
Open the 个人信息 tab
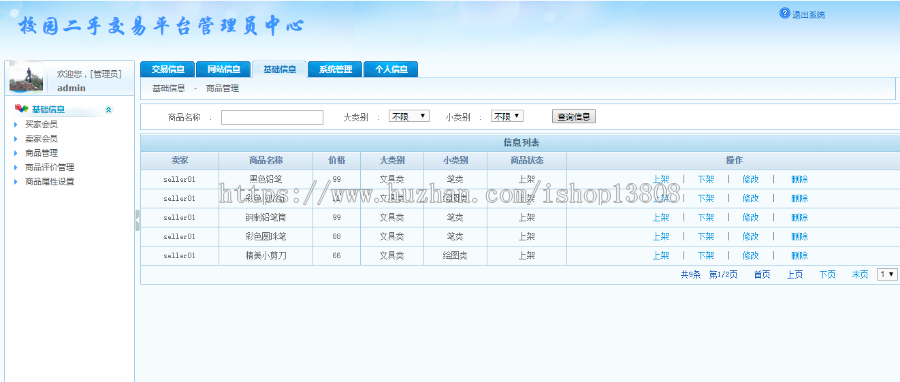point(391,69)
